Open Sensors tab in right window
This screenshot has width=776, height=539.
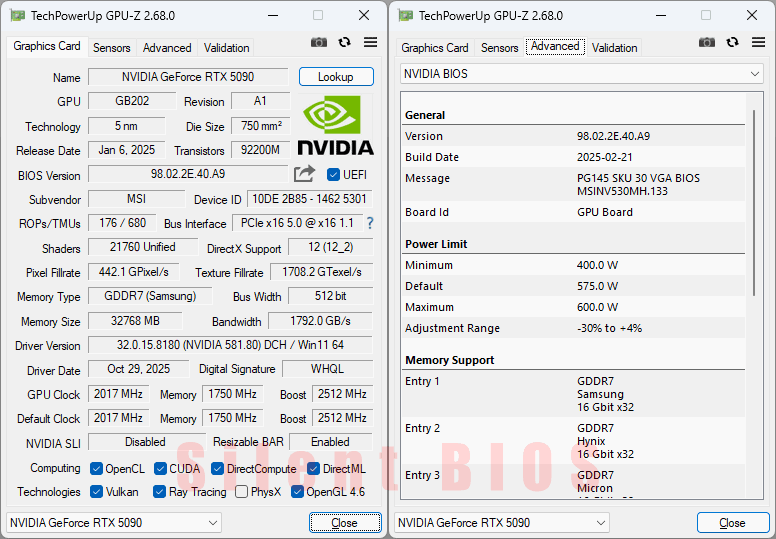tap(500, 48)
